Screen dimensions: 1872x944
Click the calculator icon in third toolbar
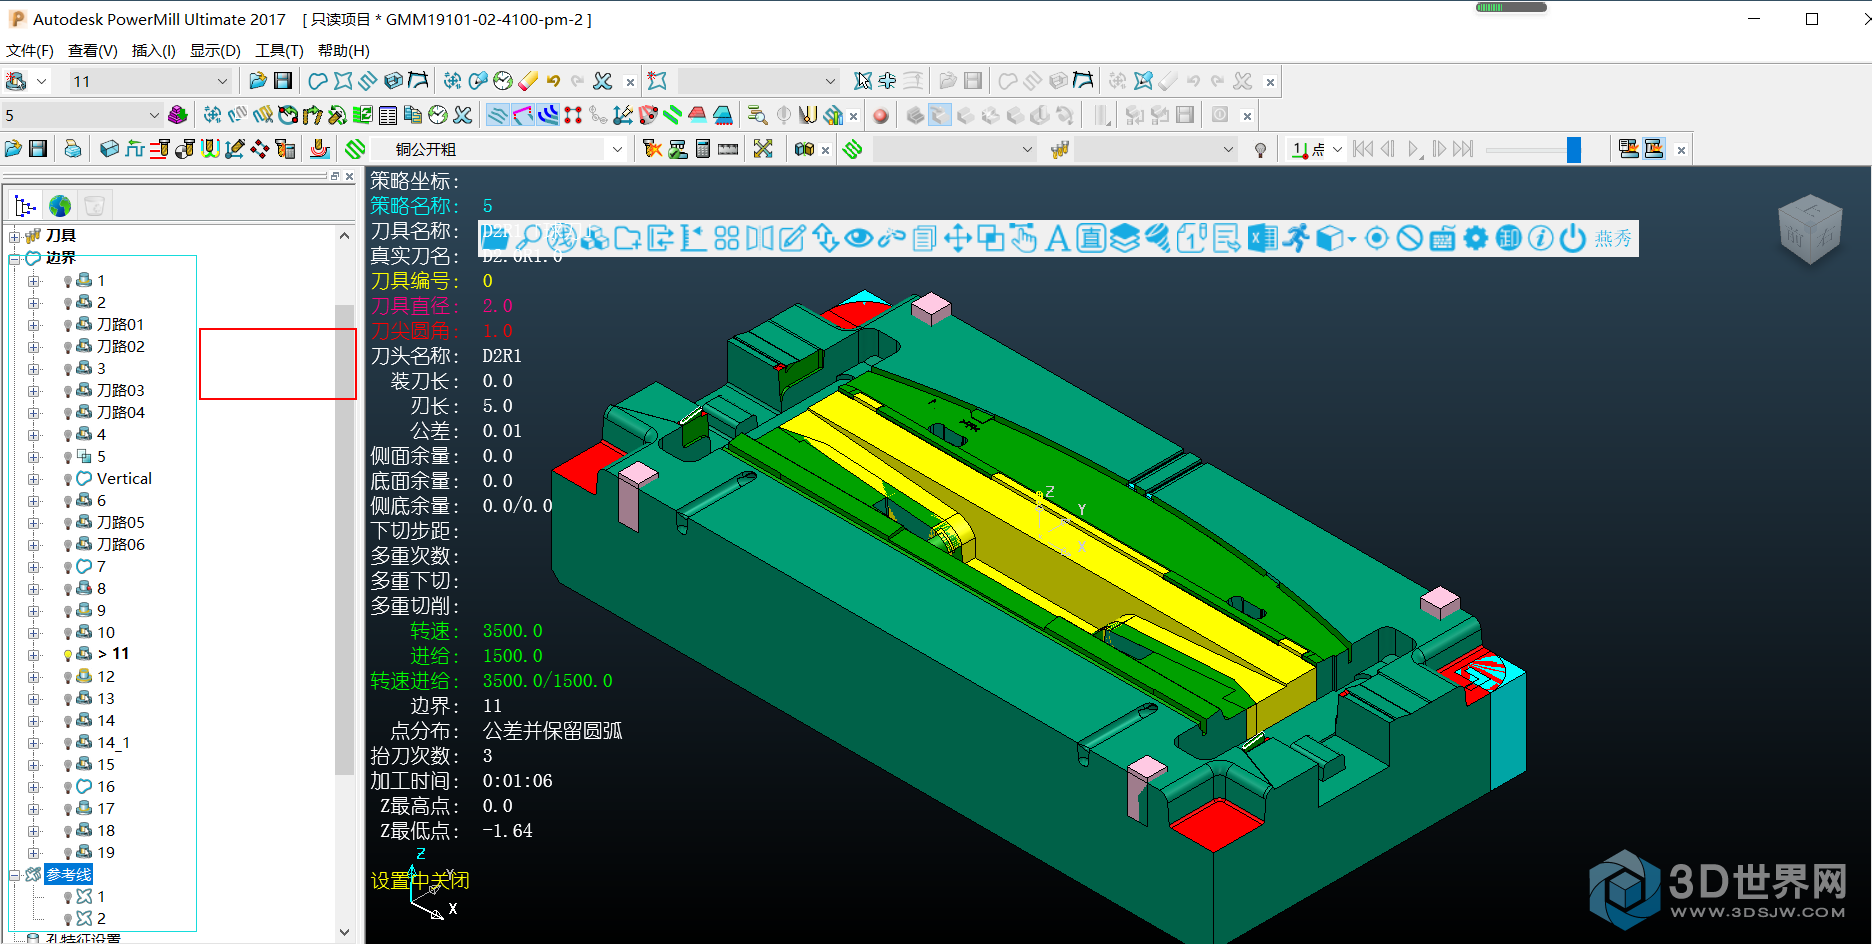point(703,149)
